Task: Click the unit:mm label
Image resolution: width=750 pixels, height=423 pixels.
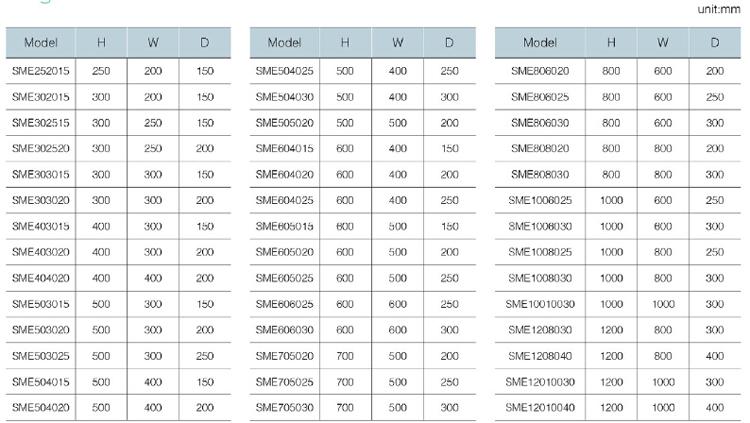Action: pos(719,9)
